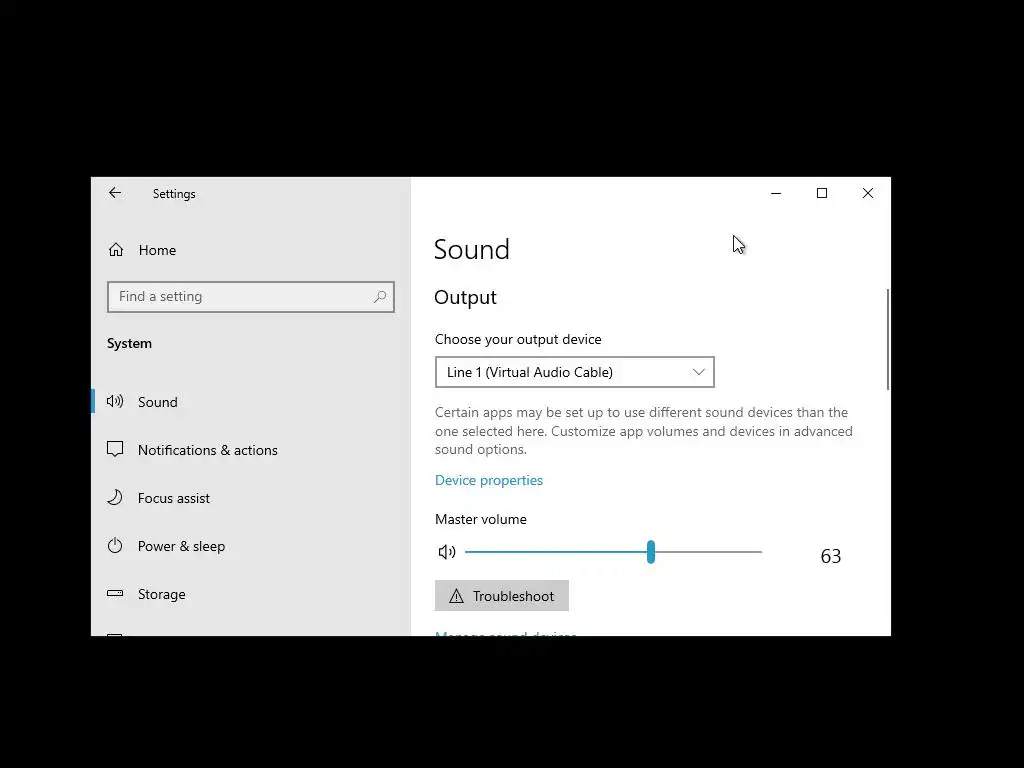Open the Home menu entry
The width and height of the screenshot is (1024, 768).
pyautogui.click(x=251, y=249)
